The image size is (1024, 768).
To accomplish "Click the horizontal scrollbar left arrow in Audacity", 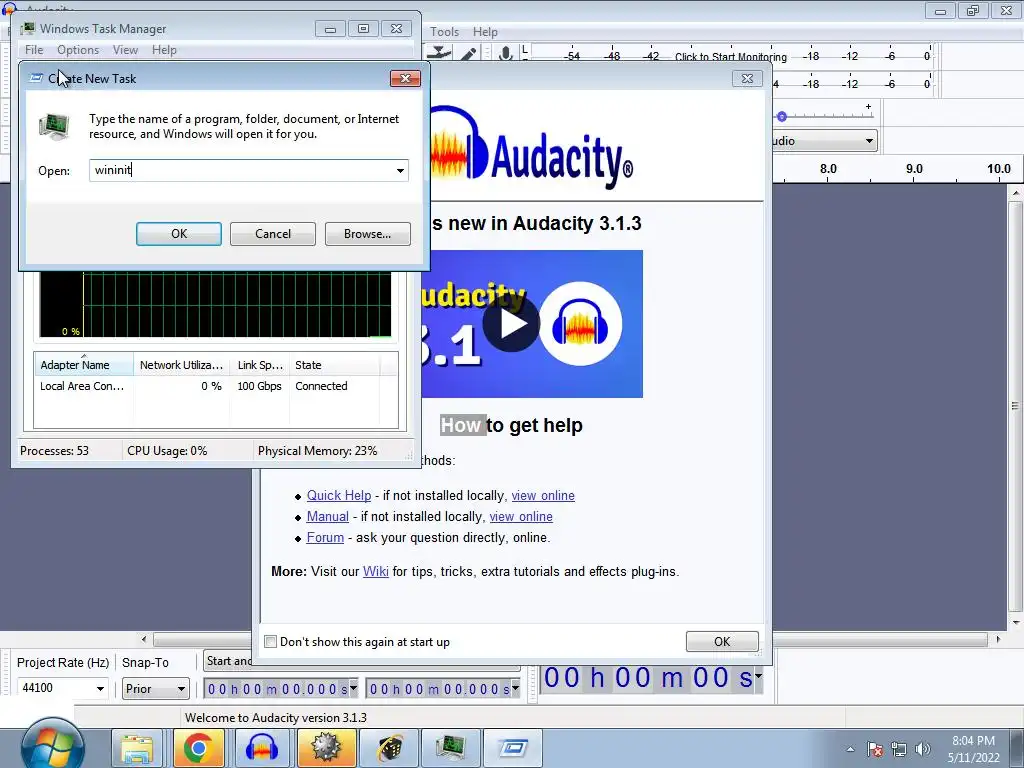I will coord(144,639).
